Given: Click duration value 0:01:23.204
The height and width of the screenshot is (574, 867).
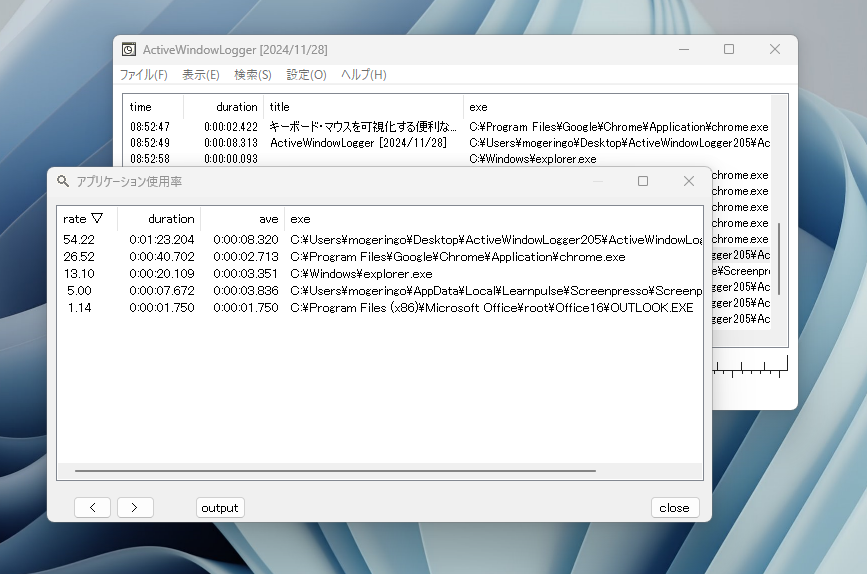Looking at the screenshot, I should [x=162, y=239].
